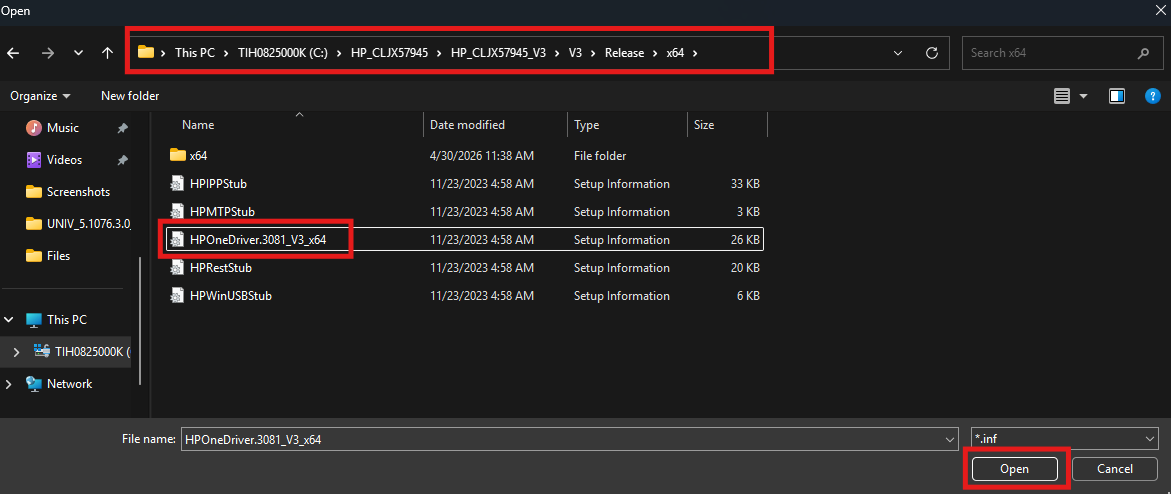Click the Cancel button
The width and height of the screenshot is (1171, 494).
(x=1115, y=469)
